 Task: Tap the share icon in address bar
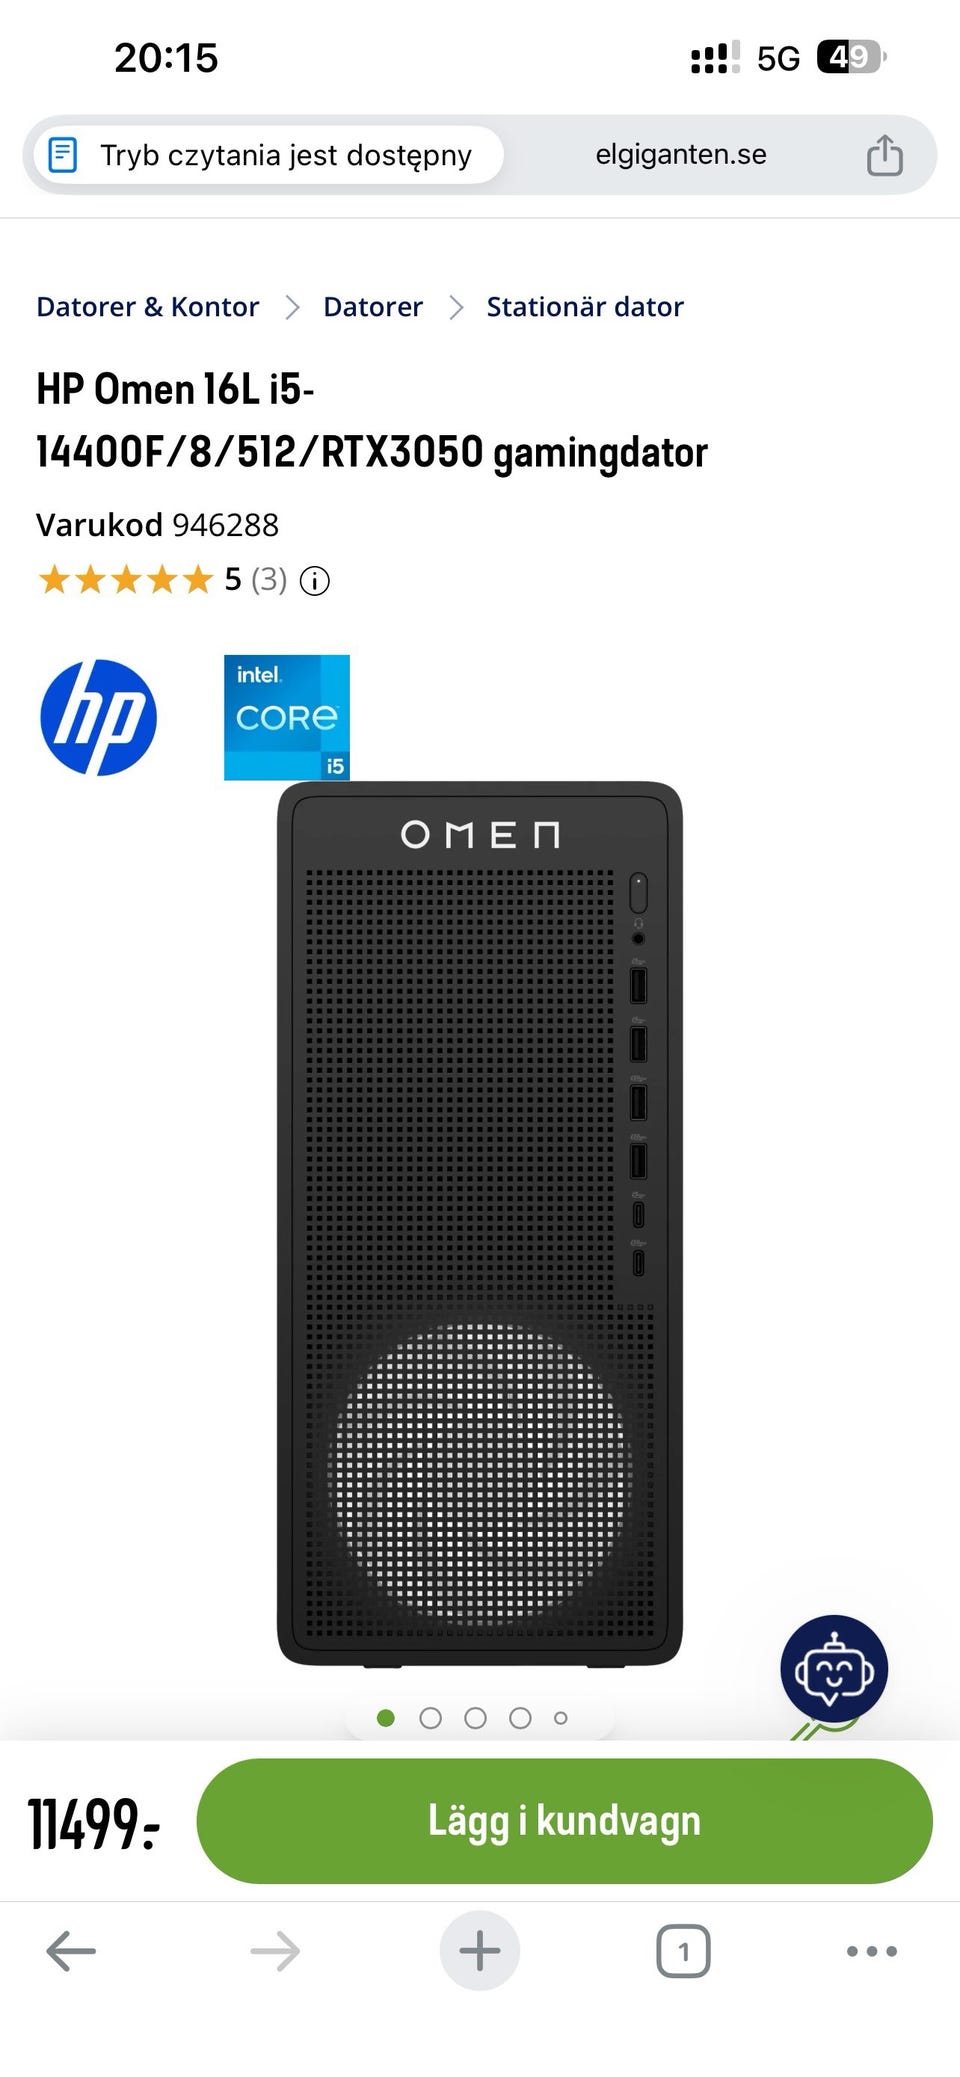884,155
